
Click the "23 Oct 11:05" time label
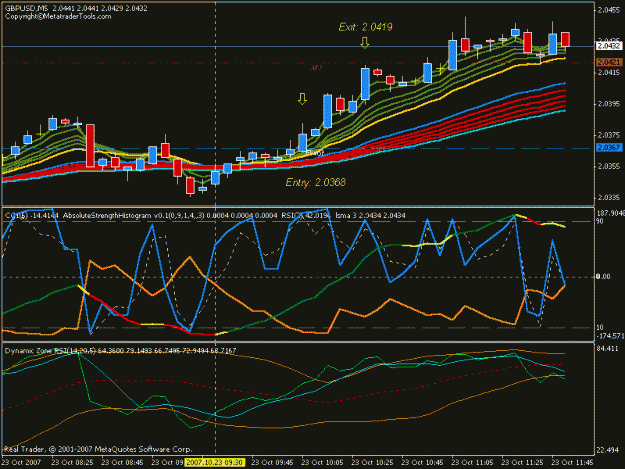pyautogui.click(x=472, y=463)
